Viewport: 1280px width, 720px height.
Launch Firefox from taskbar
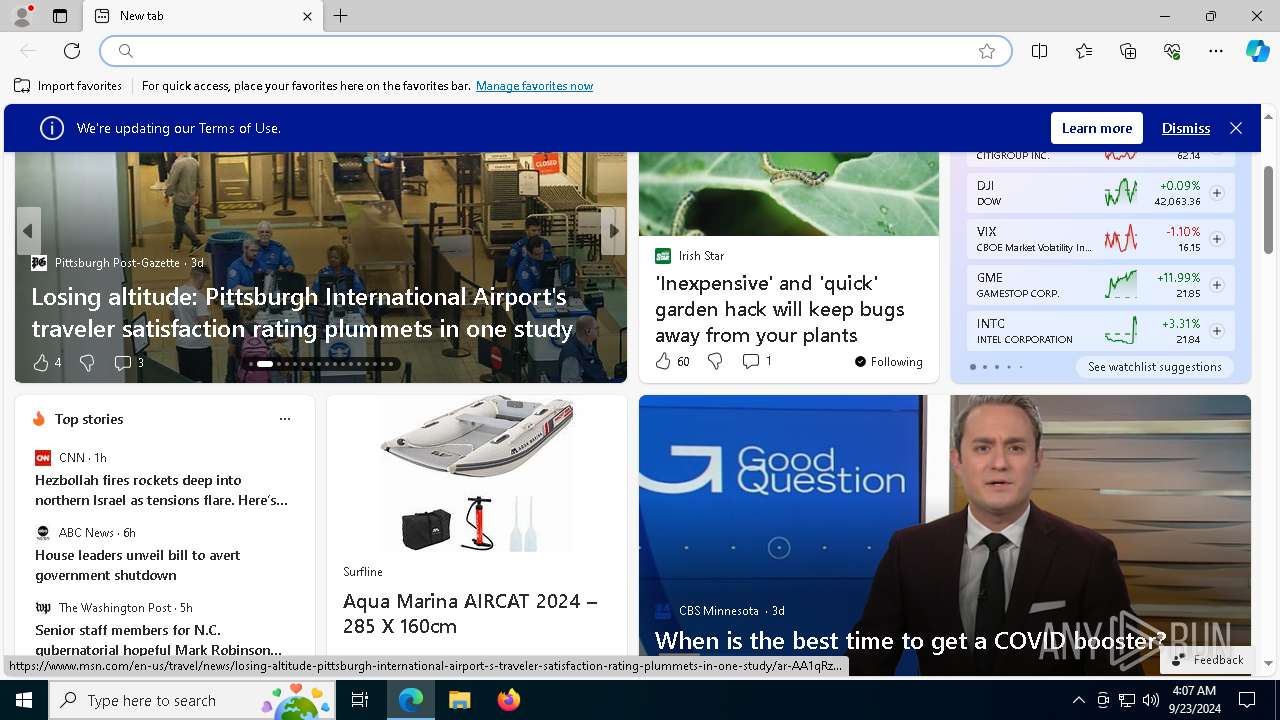508,700
